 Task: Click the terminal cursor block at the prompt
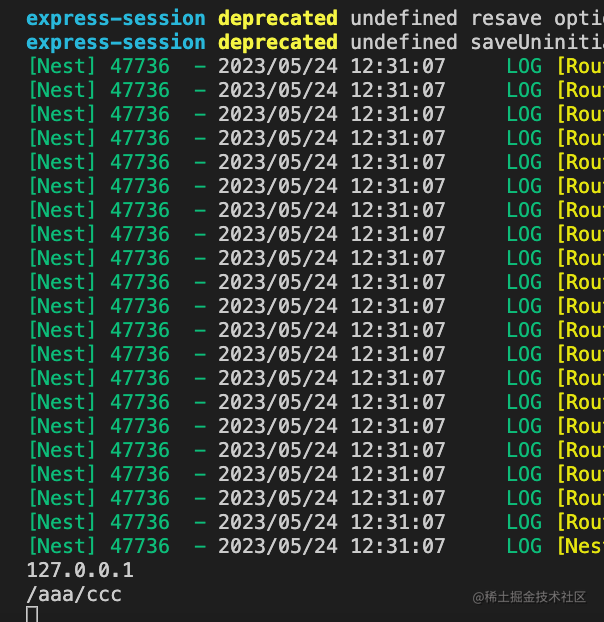[32, 614]
